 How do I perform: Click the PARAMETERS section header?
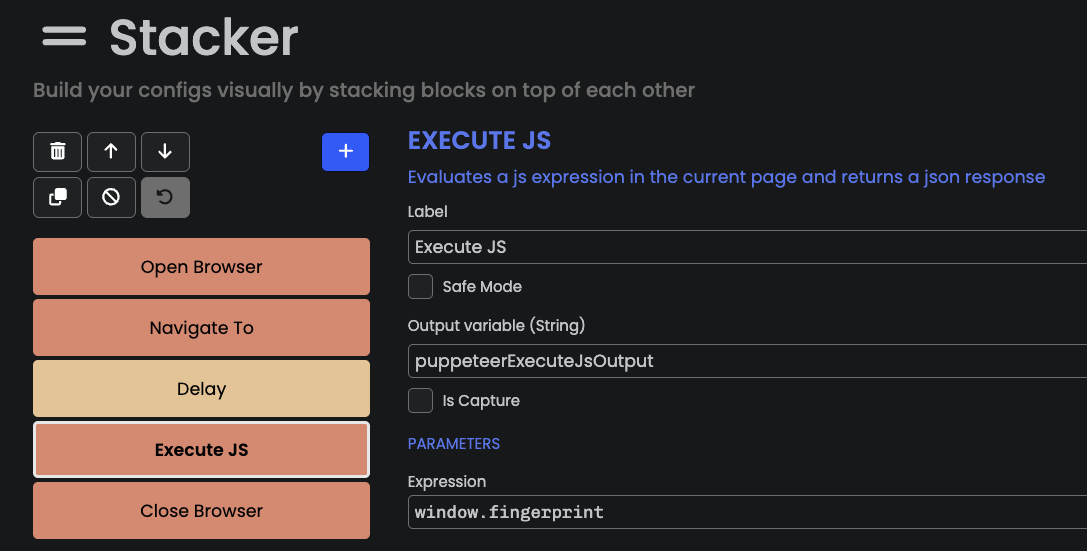point(454,443)
